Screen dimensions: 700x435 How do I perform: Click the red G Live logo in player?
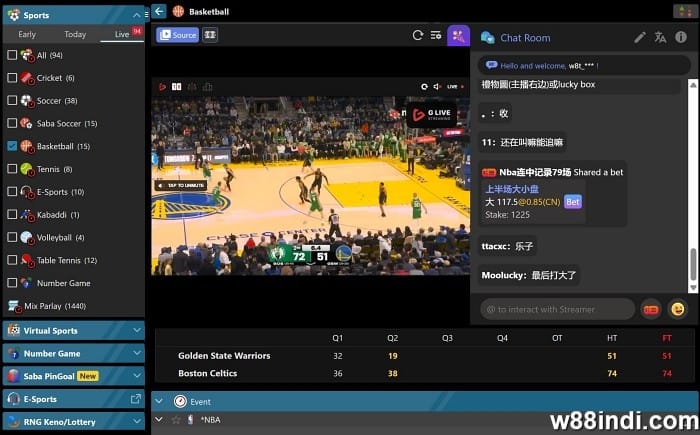point(162,87)
